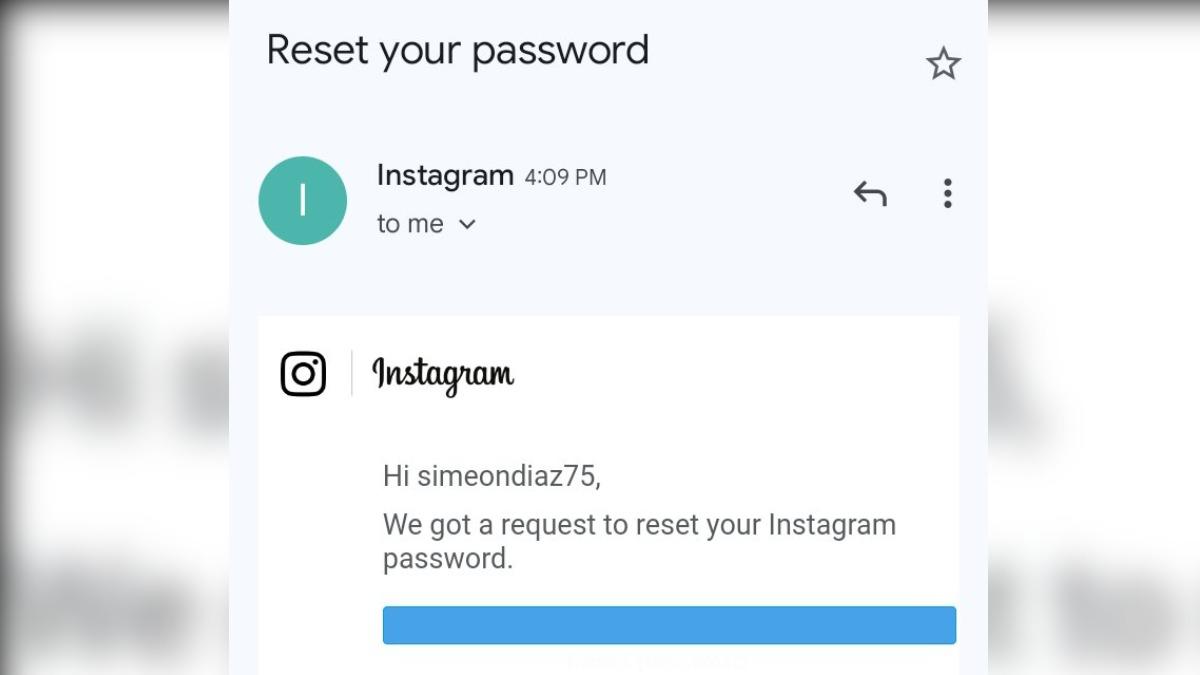
Task: Tap the word 'password.' in the message
Action: tap(448, 559)
